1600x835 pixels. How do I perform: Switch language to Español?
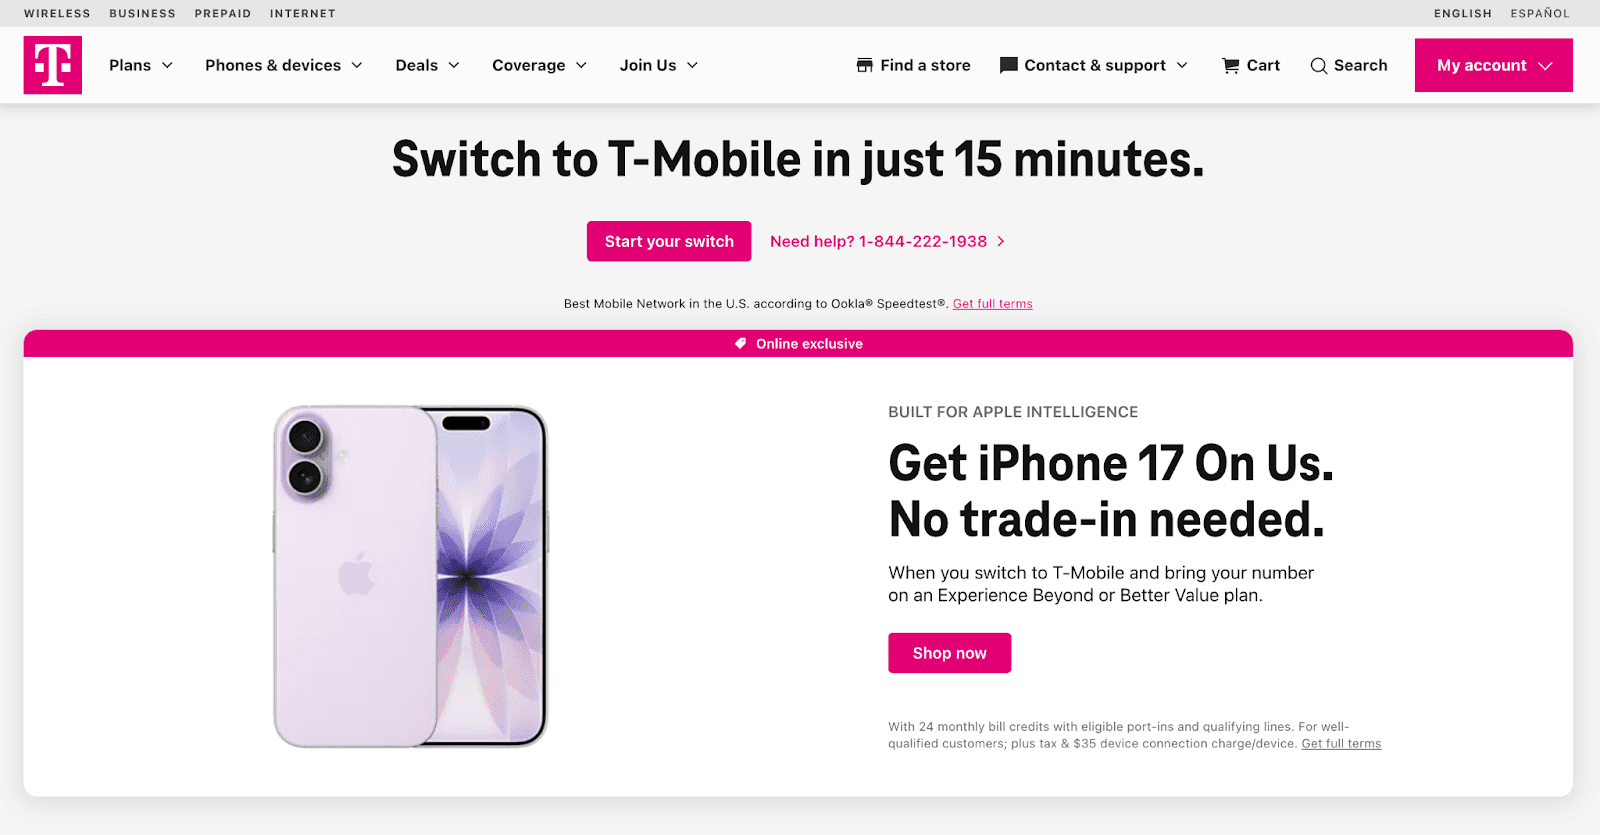1540,13
